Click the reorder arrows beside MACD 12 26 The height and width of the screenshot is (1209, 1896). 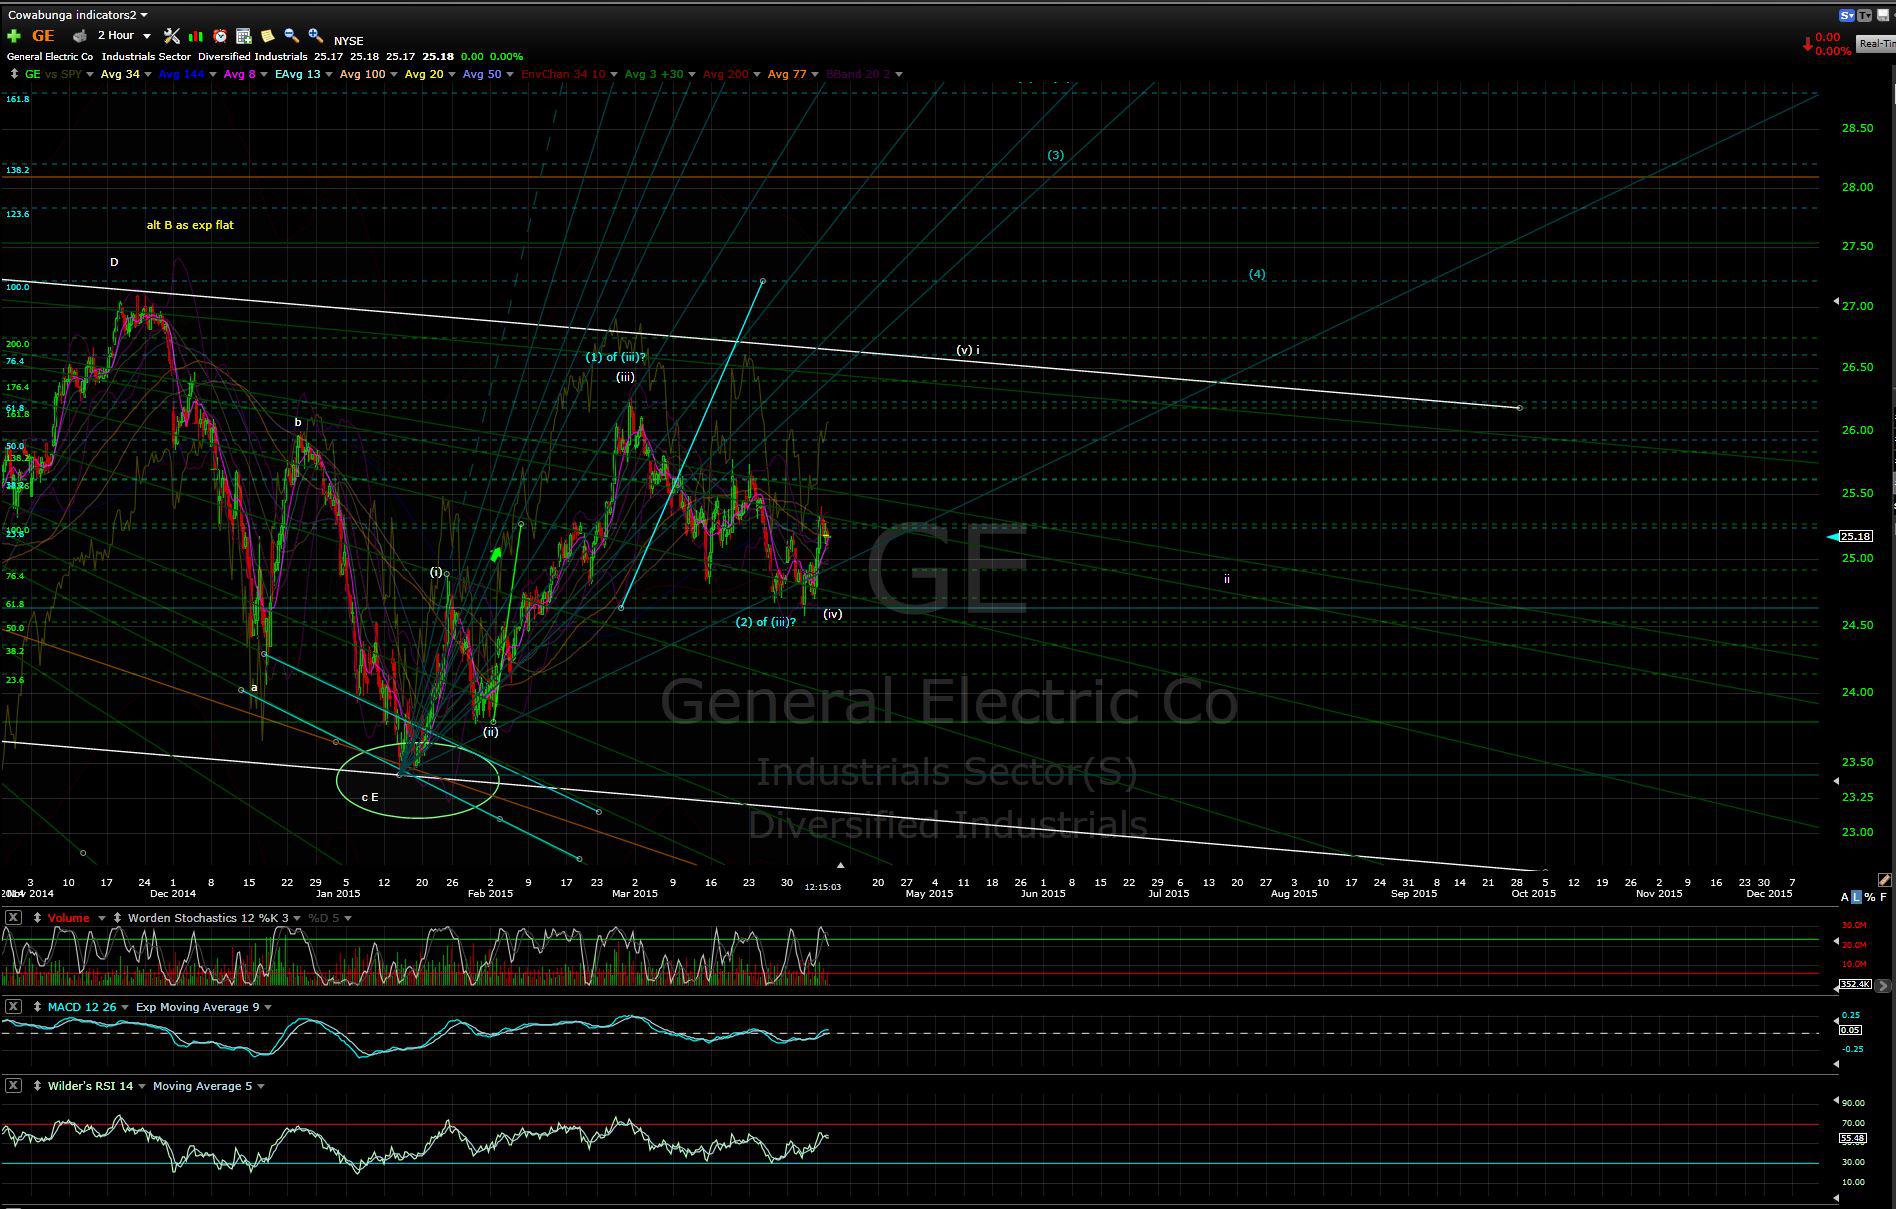[x=37, y=1007]
